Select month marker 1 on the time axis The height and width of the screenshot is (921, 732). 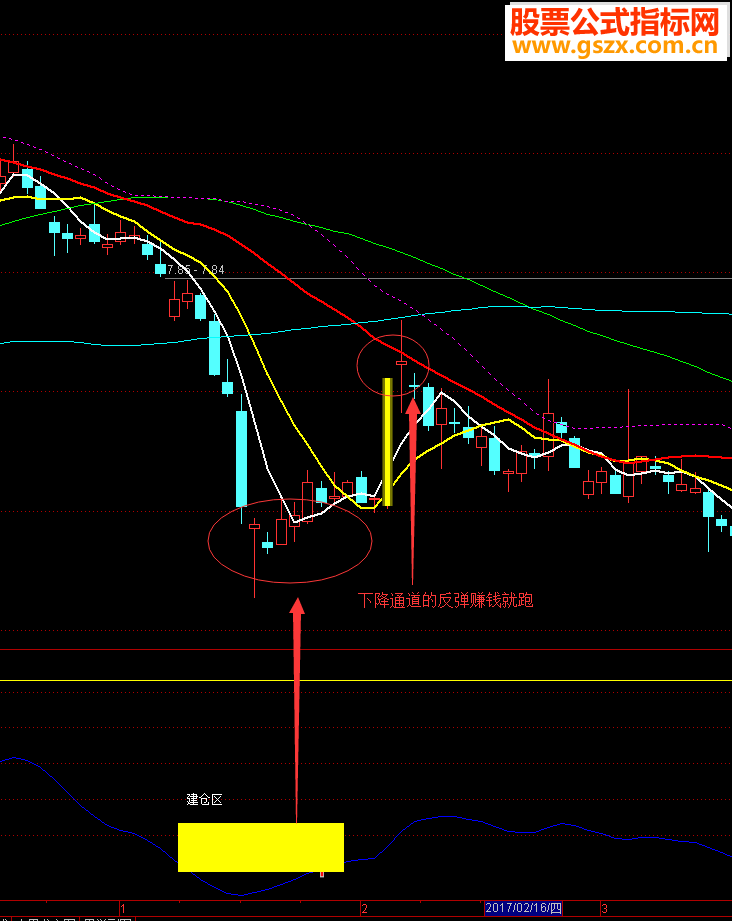pos(123,909)
